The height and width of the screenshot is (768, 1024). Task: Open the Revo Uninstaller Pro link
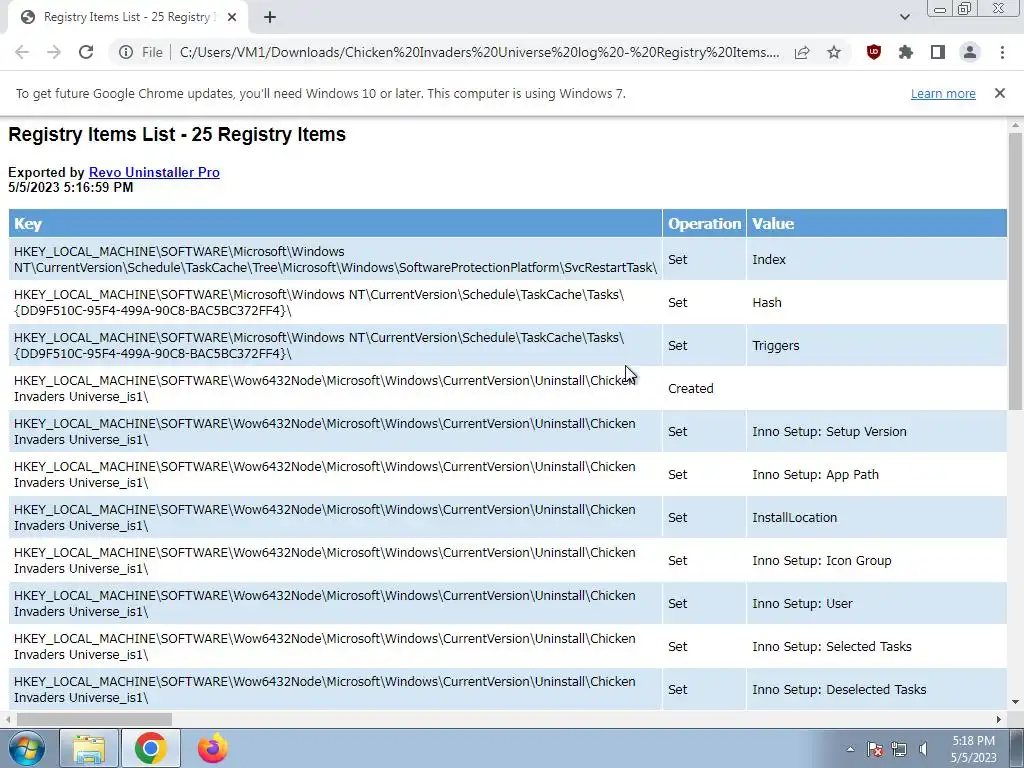pyautogui.click(x=154, y=172)
